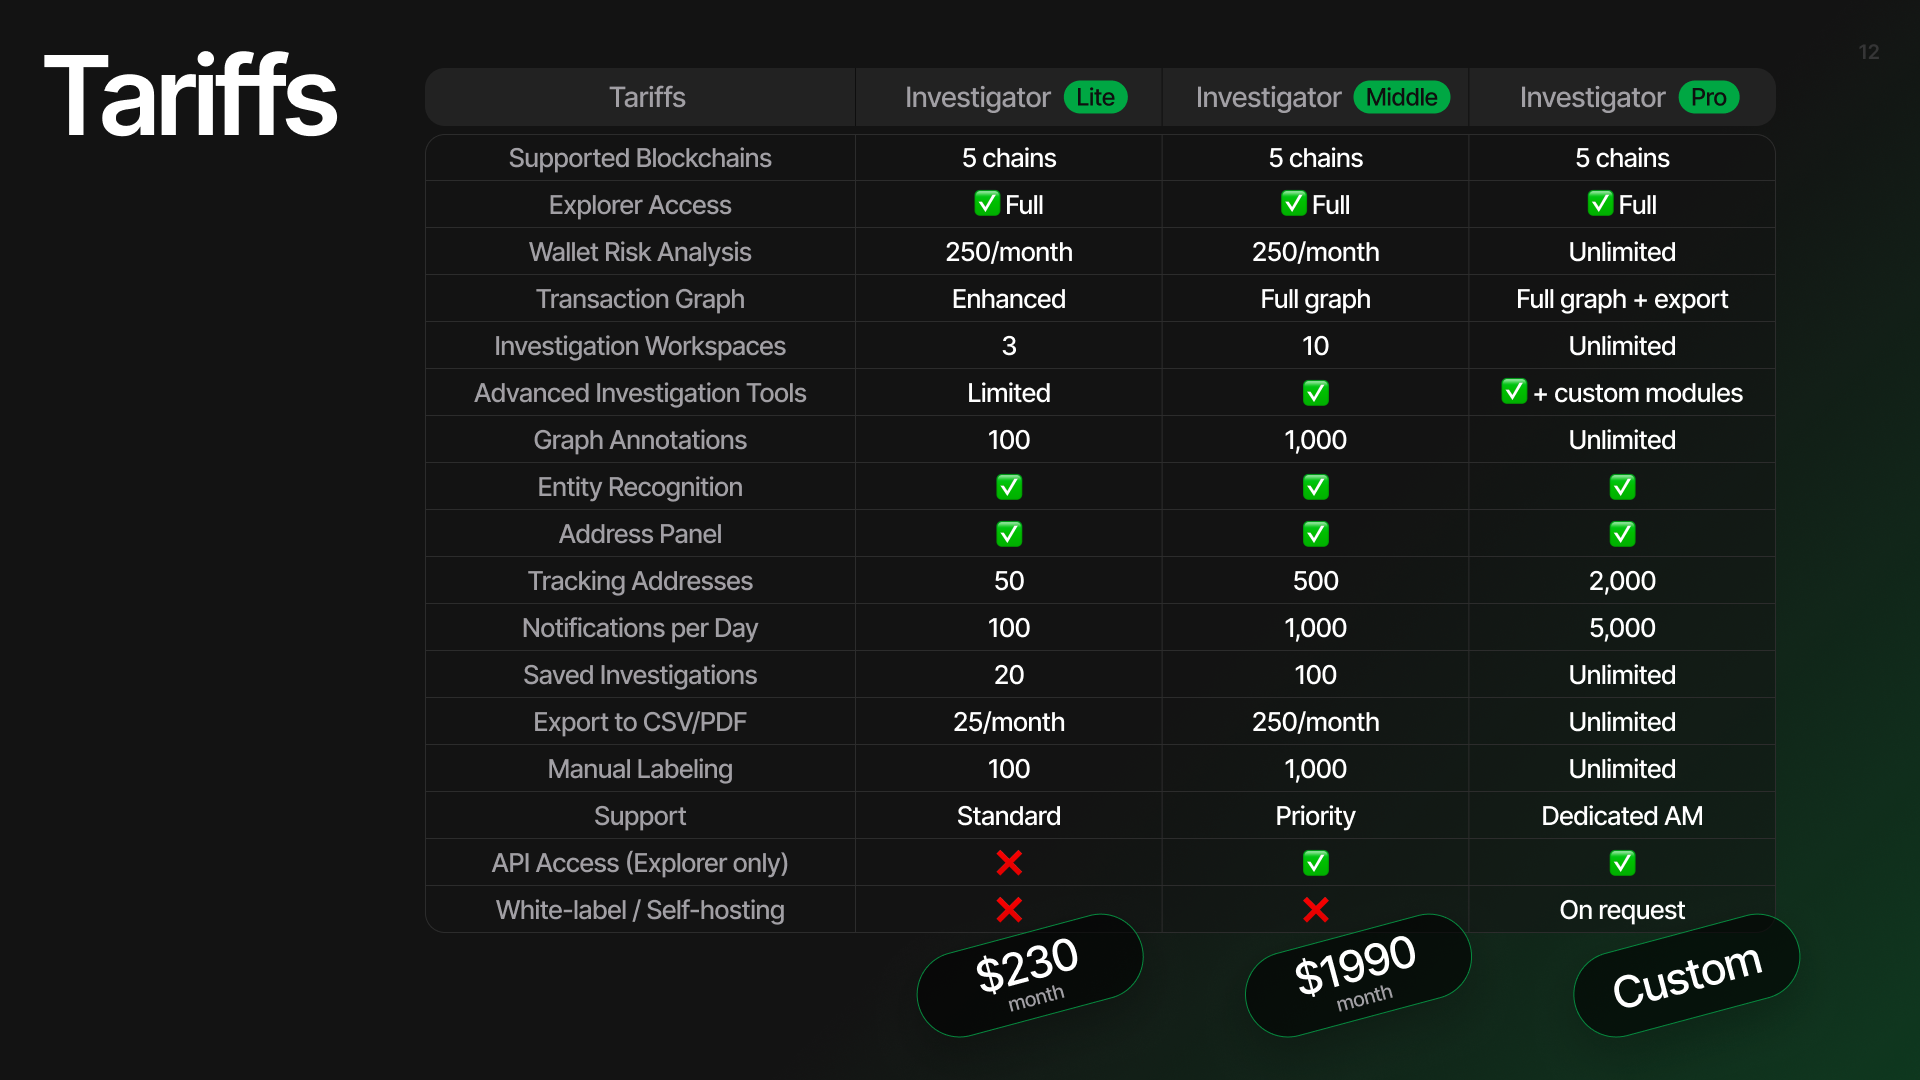1920x1080 pixels.
Task: Click red X for Lite White-label
Action: pyautogui.click(x=1009, y=909)
